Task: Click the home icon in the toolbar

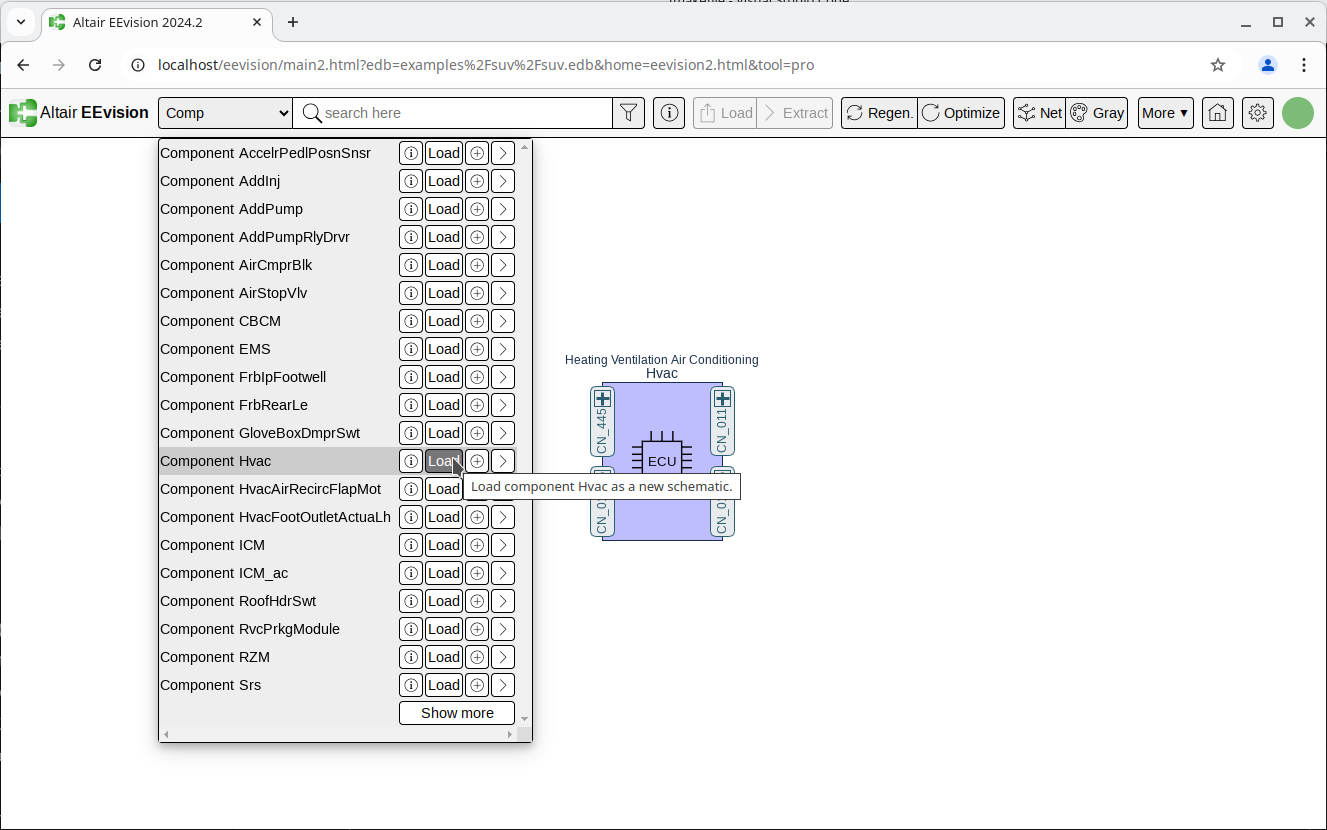Action: point(1217,113)
